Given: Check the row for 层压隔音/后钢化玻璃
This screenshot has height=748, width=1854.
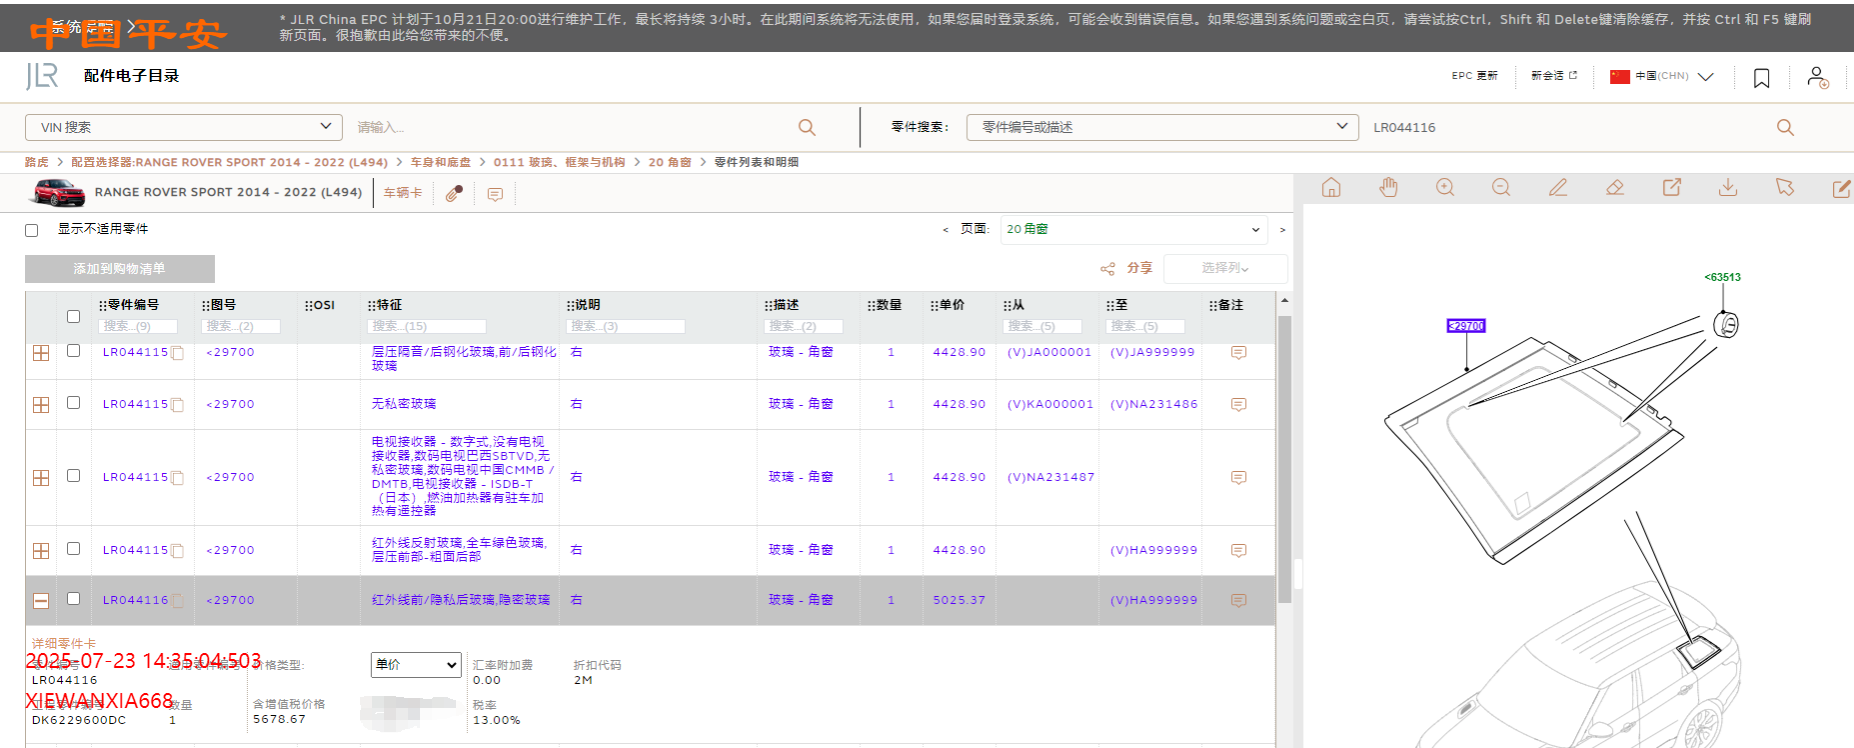Looking at the screenshot, I should point(73,351).
